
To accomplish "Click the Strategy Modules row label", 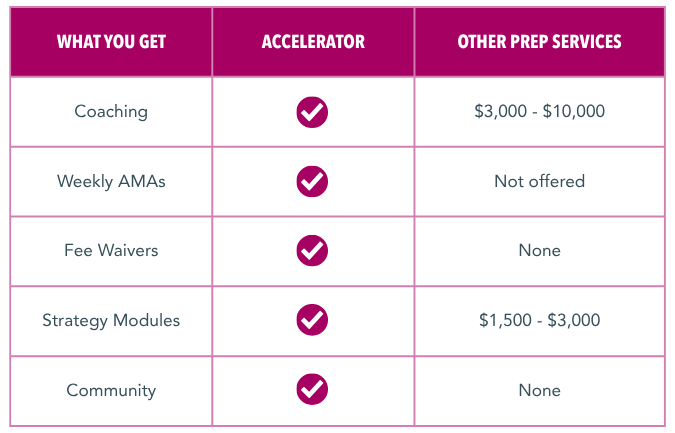I will [x=111, y=321].
